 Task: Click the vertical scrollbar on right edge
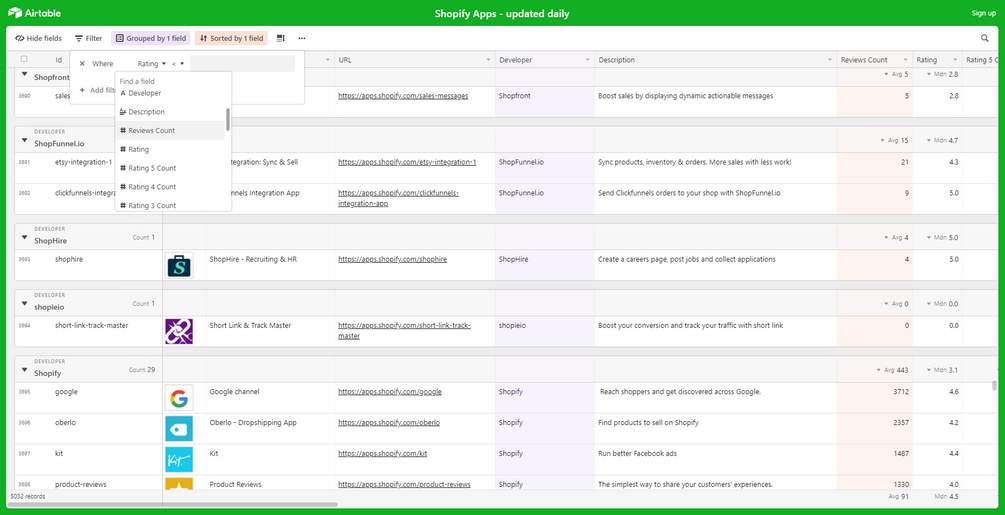(994, 385)
